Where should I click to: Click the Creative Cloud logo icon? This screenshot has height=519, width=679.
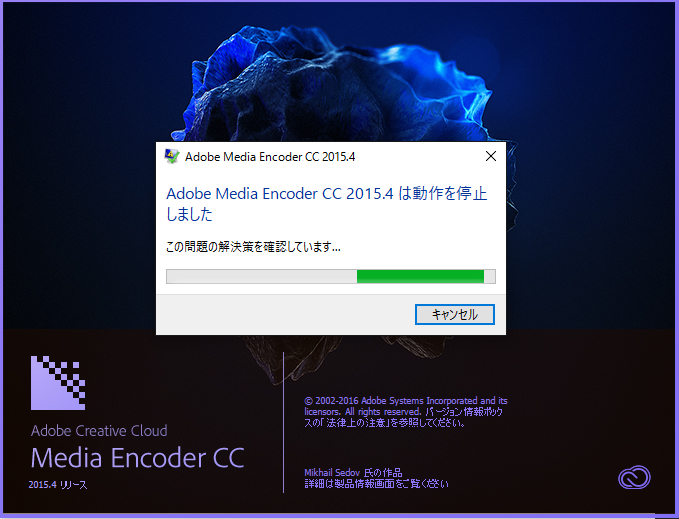coord(634,477)
